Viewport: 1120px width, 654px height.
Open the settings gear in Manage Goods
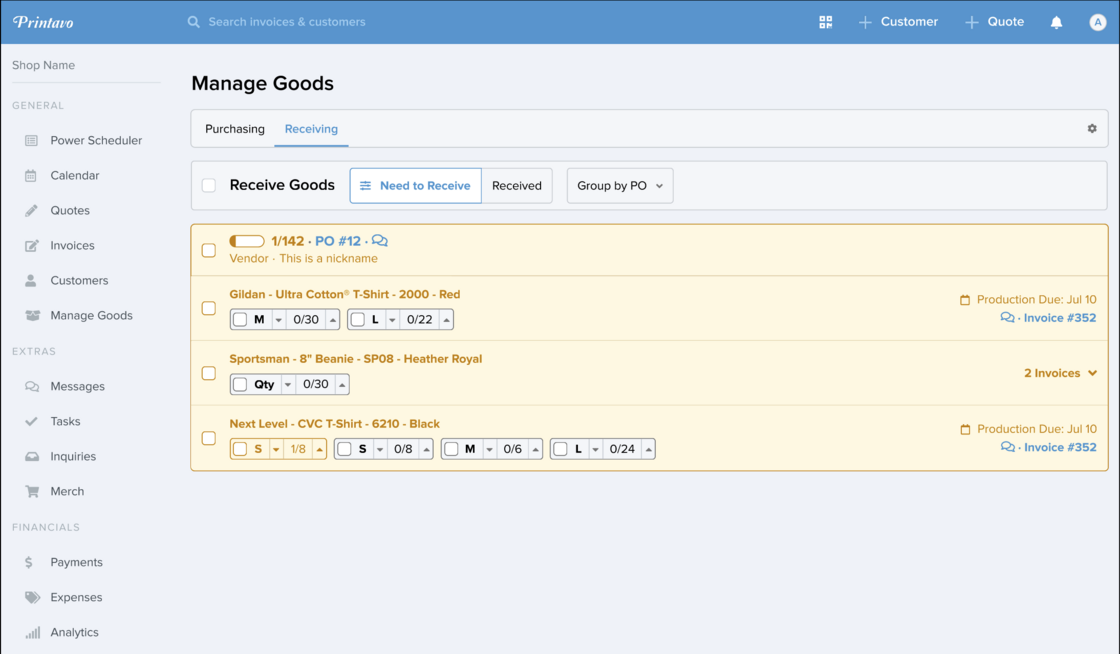1092,129
